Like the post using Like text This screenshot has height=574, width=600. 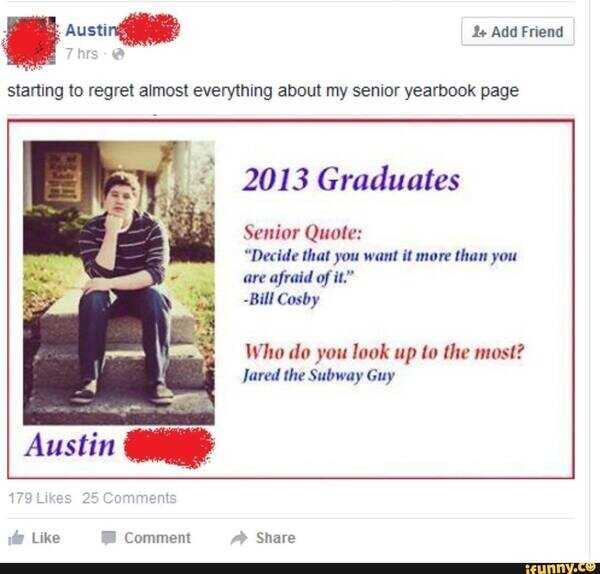46,538
